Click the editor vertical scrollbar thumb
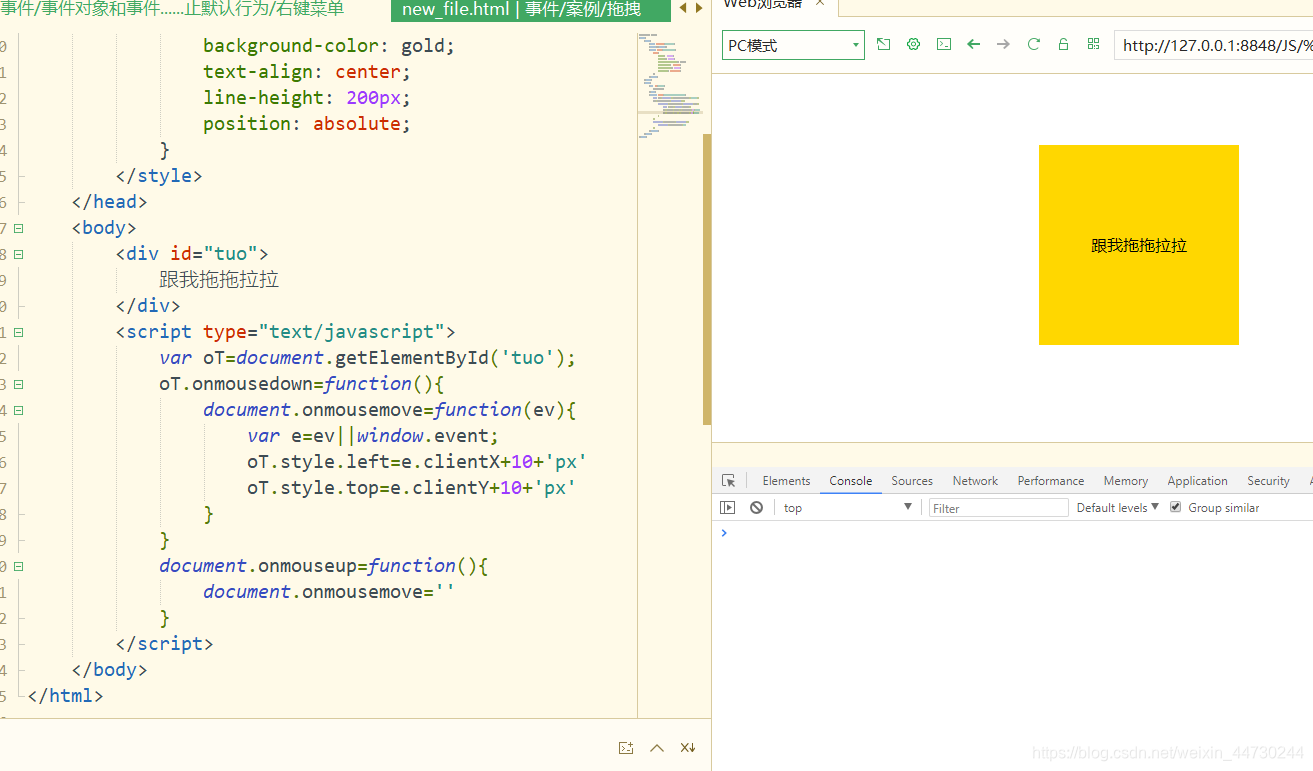The image size is (1313, 771). tap(707, 280)
